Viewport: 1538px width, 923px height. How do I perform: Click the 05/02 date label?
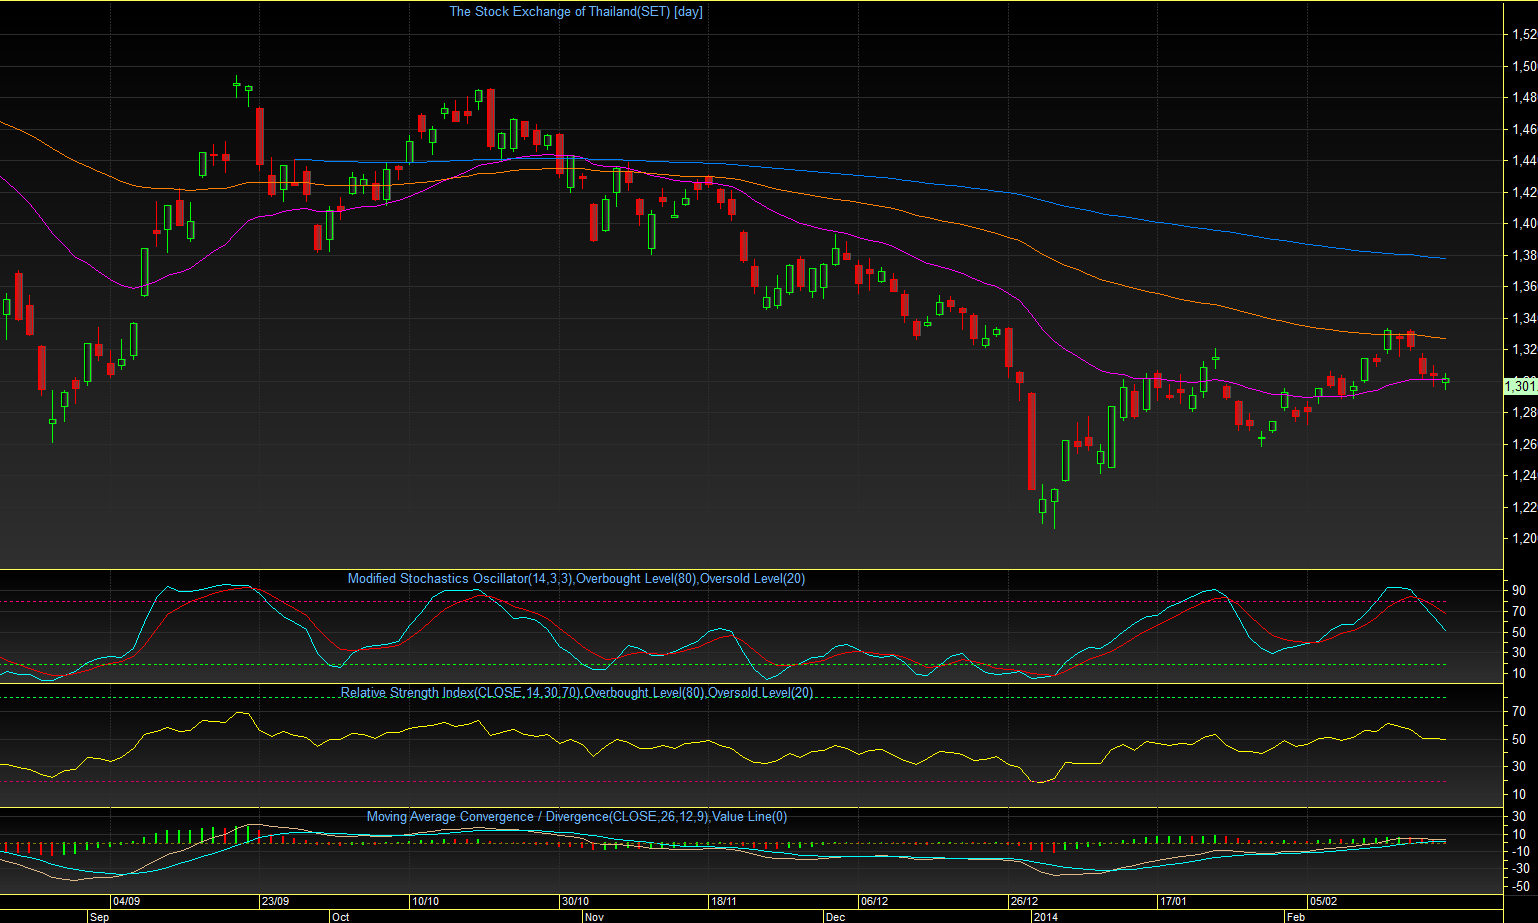click(x=1323, y=901)
